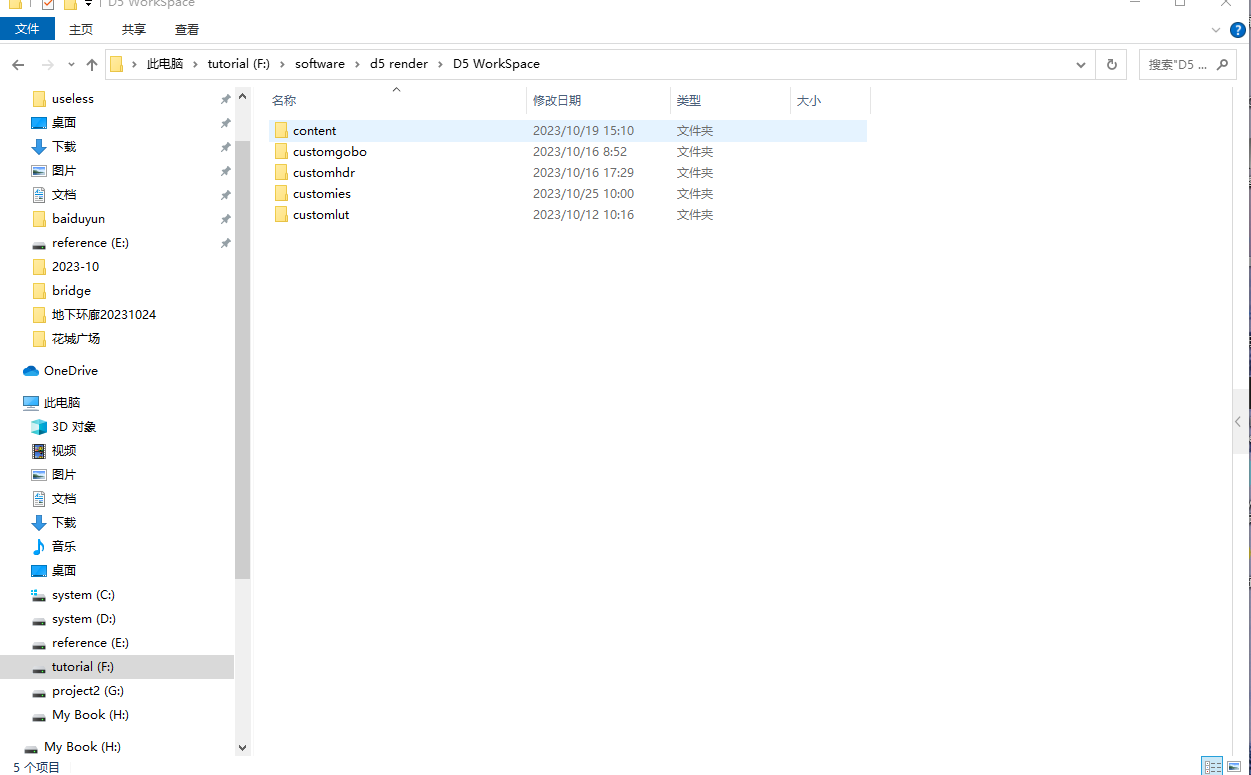The height and width of the screenshot is (775, 1251).
Task: Click tutorial (F:) breadcrumb segment
Action: click(239, 64)
